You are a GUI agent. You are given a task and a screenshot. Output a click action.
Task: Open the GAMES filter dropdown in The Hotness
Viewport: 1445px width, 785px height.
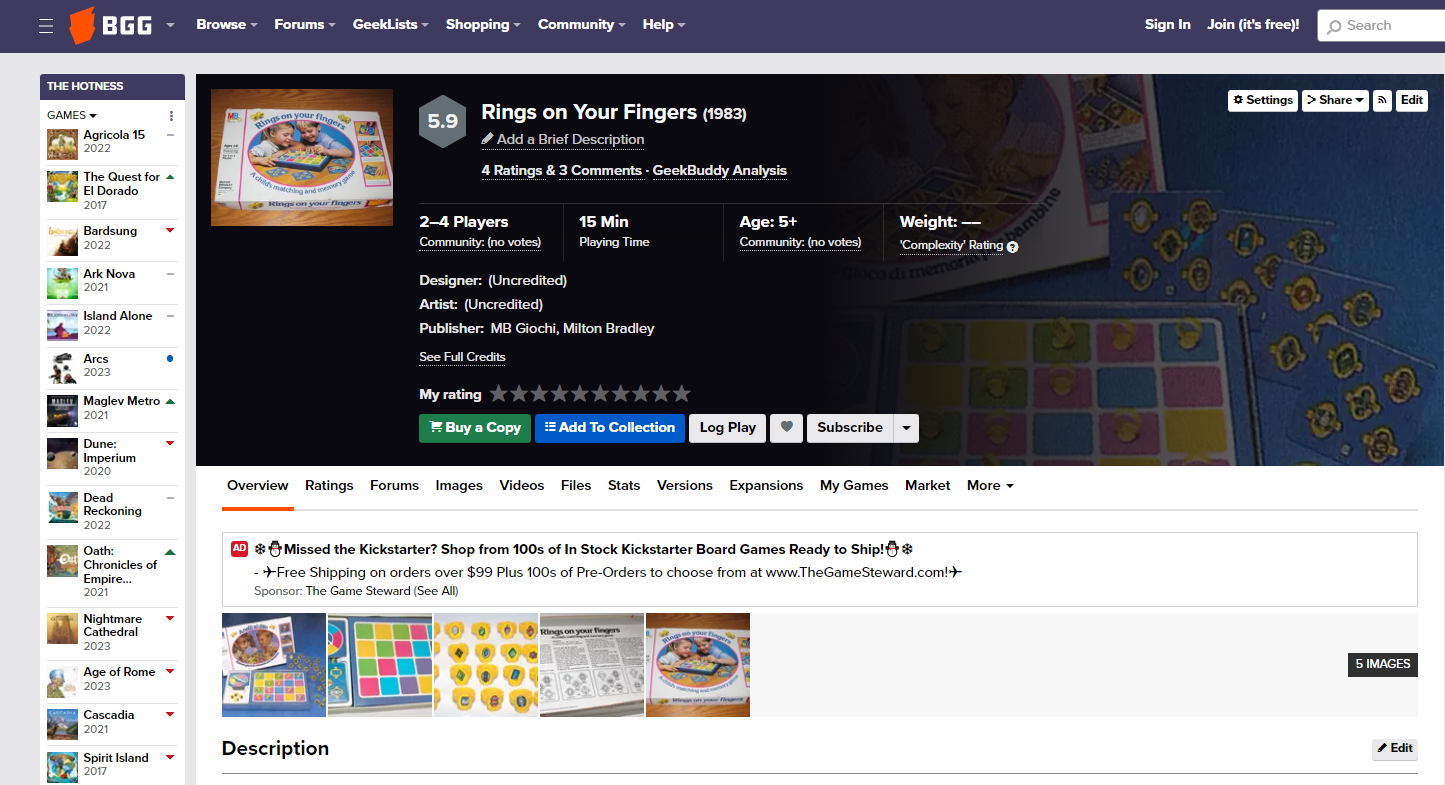[x=72, y=116]
